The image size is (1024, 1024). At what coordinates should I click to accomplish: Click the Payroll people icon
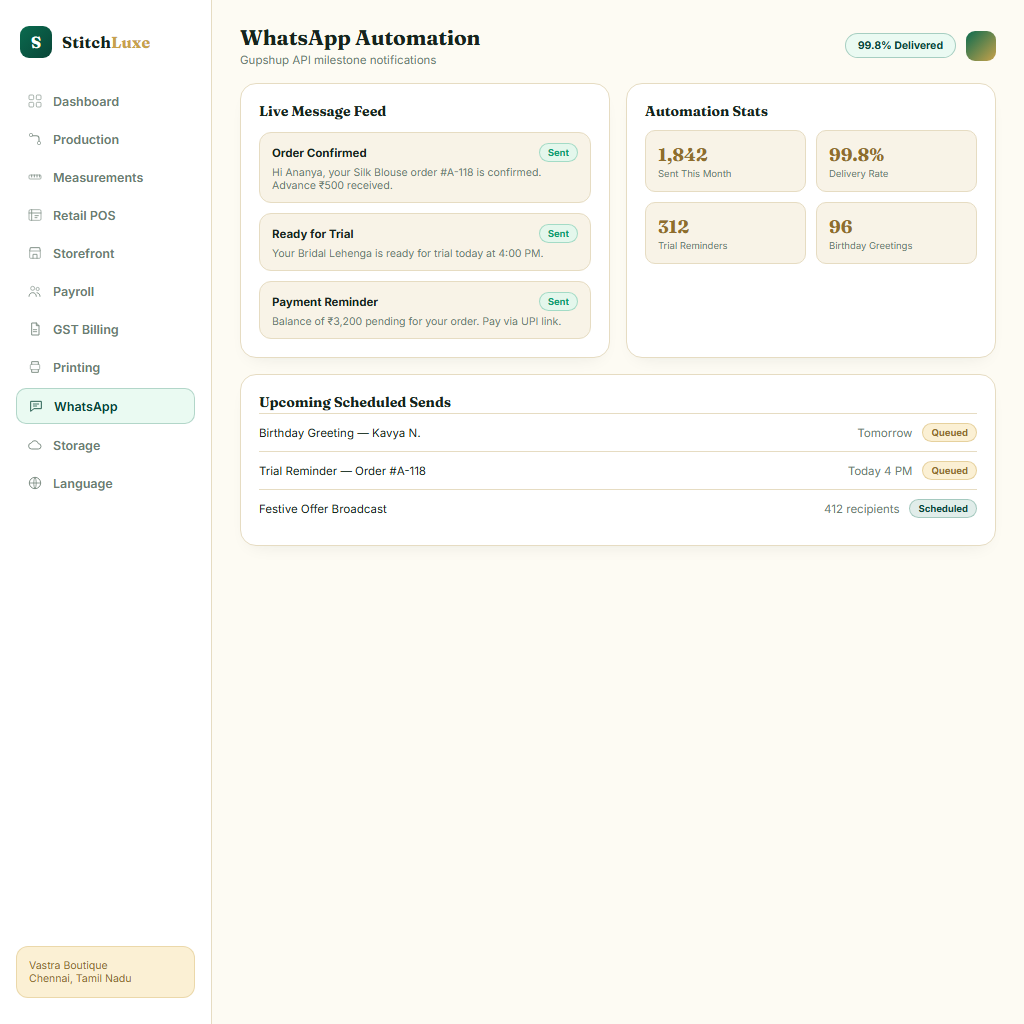coord(35,291)
